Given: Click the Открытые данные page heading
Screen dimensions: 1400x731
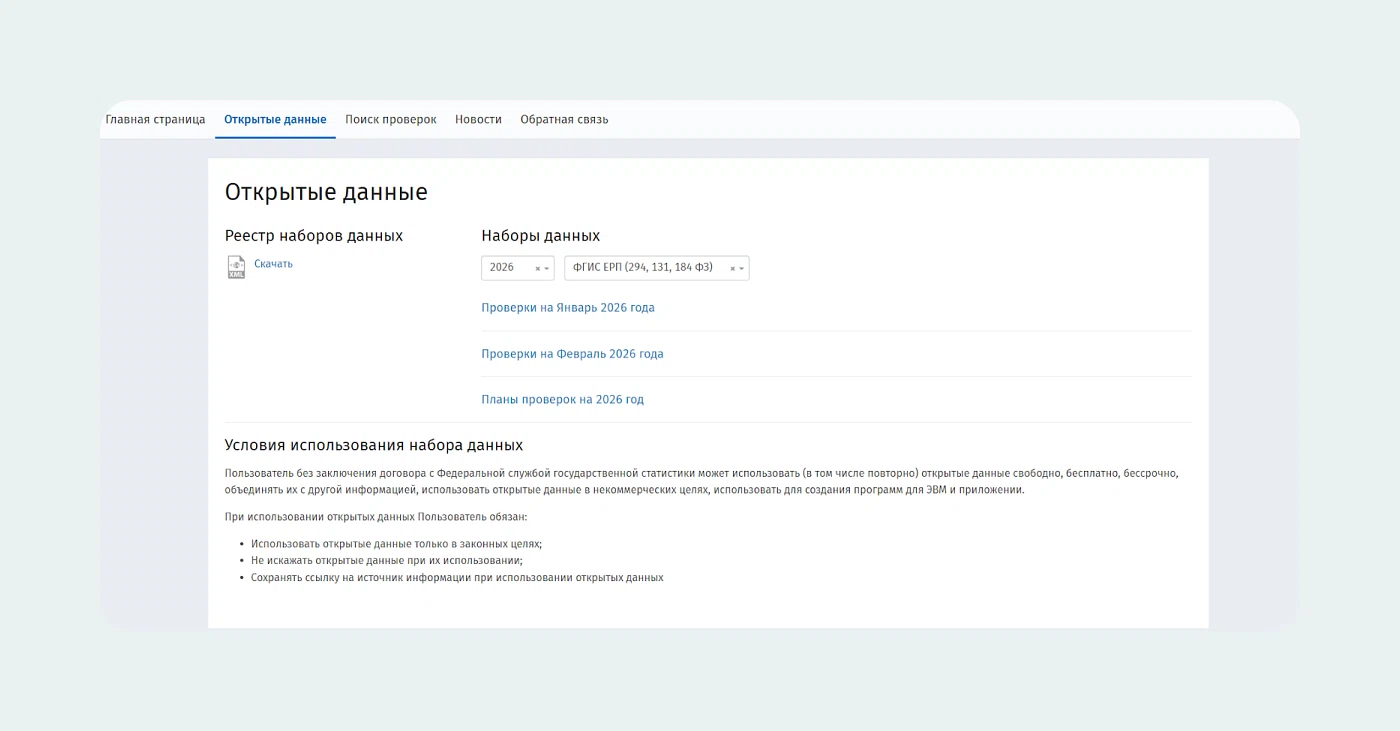Looking at the screenshot, I should pos(326,192).
